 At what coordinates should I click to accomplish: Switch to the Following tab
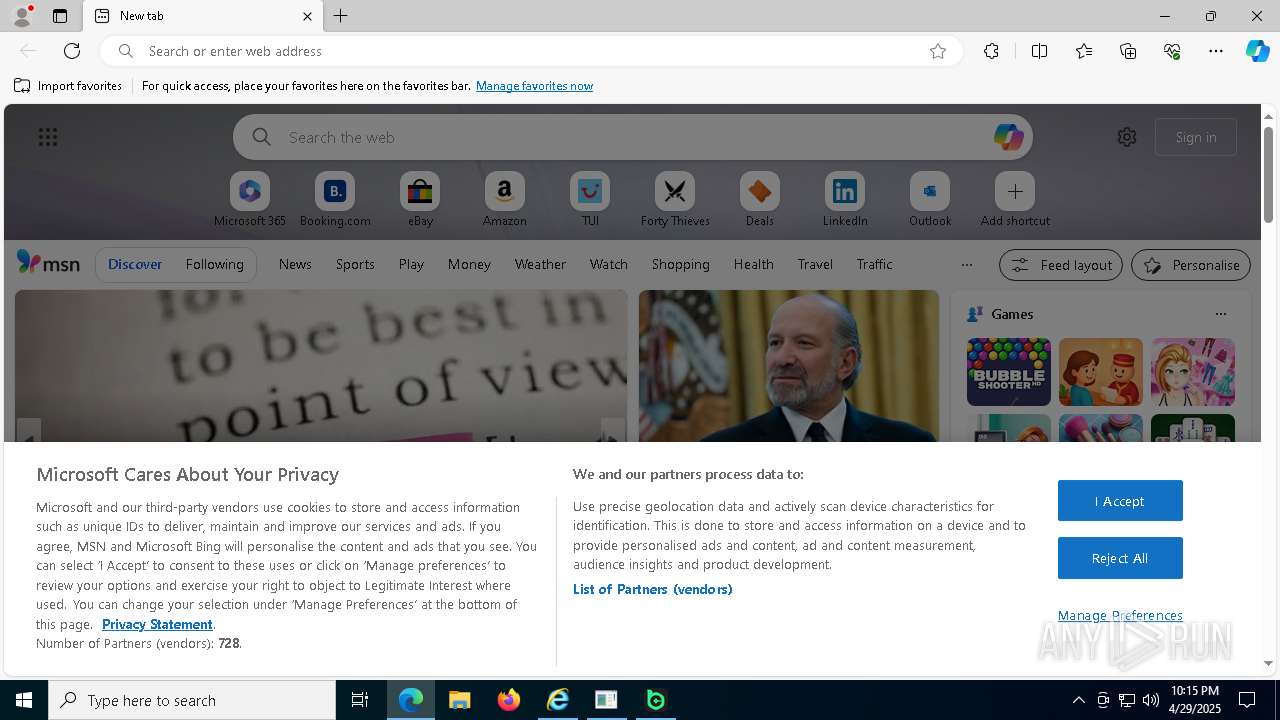pyautogui.click(x=214, y=264)
